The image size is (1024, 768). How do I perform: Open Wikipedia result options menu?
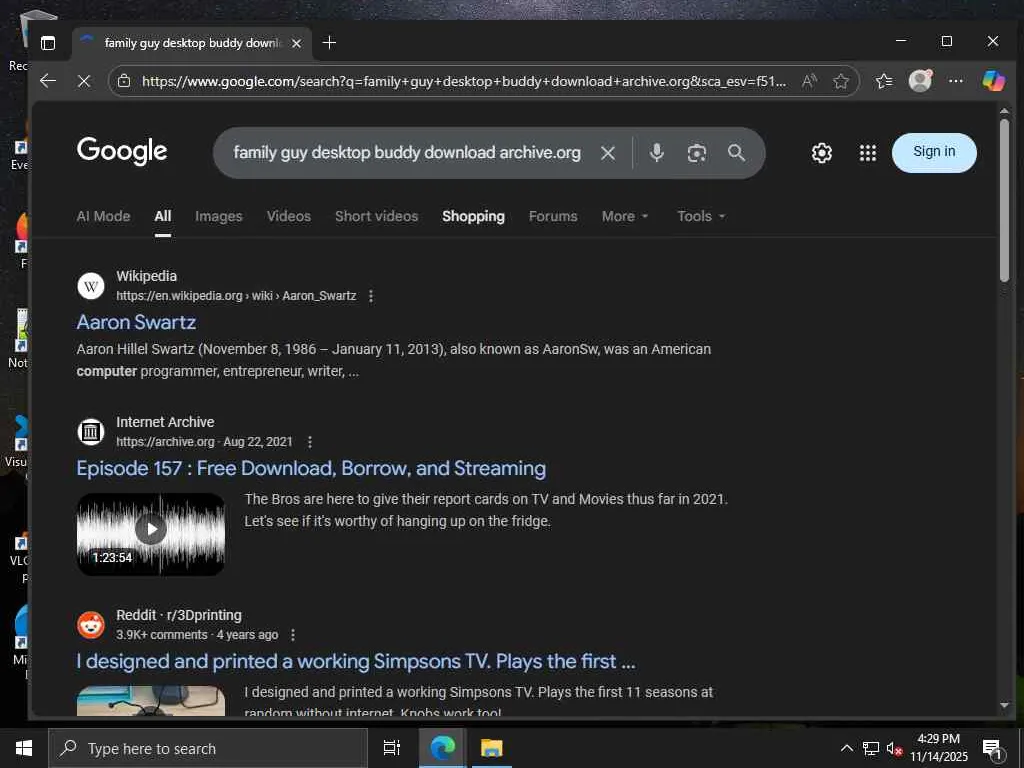(371, 296)
